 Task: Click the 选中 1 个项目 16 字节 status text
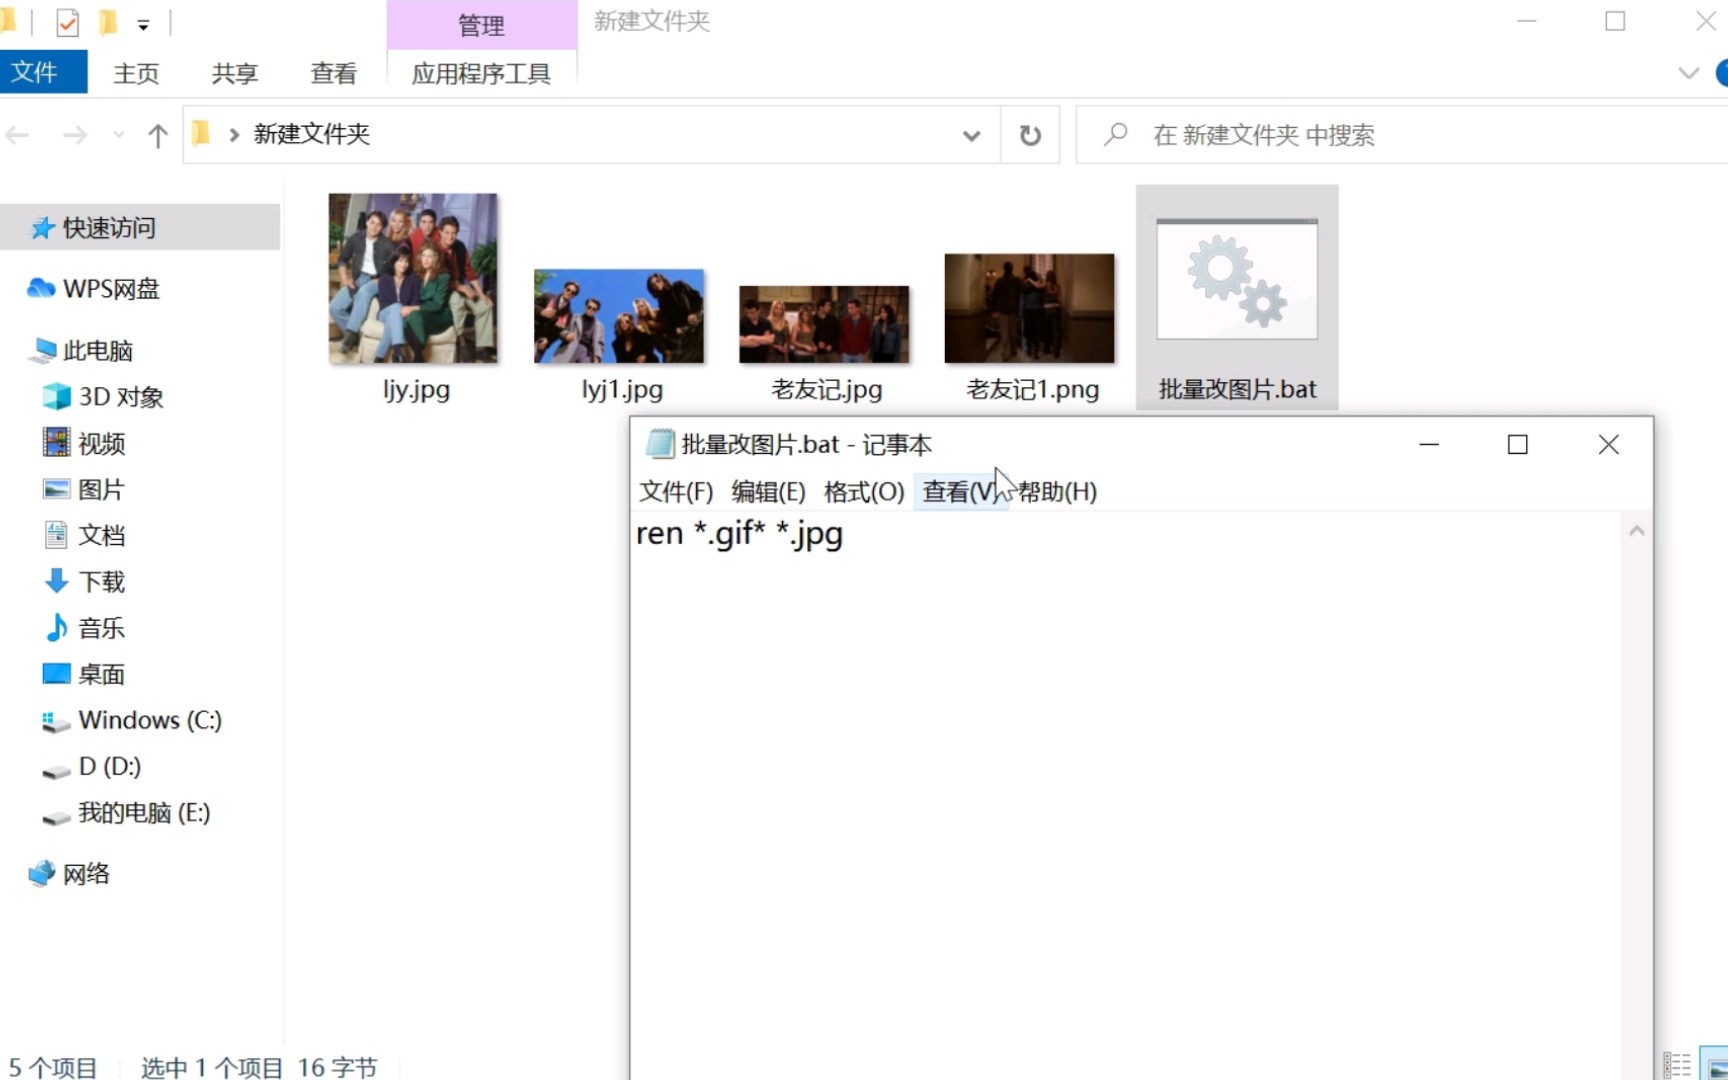pyautogui.click(x=259, y=1067)
